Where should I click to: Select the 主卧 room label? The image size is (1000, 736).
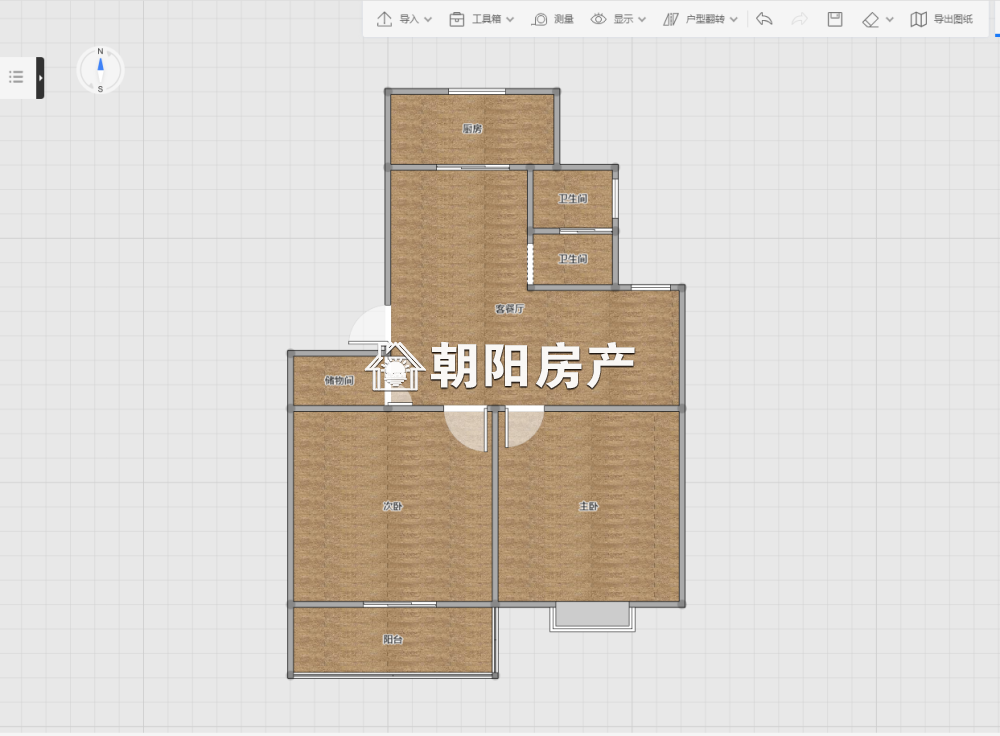[x=589, y=506]
